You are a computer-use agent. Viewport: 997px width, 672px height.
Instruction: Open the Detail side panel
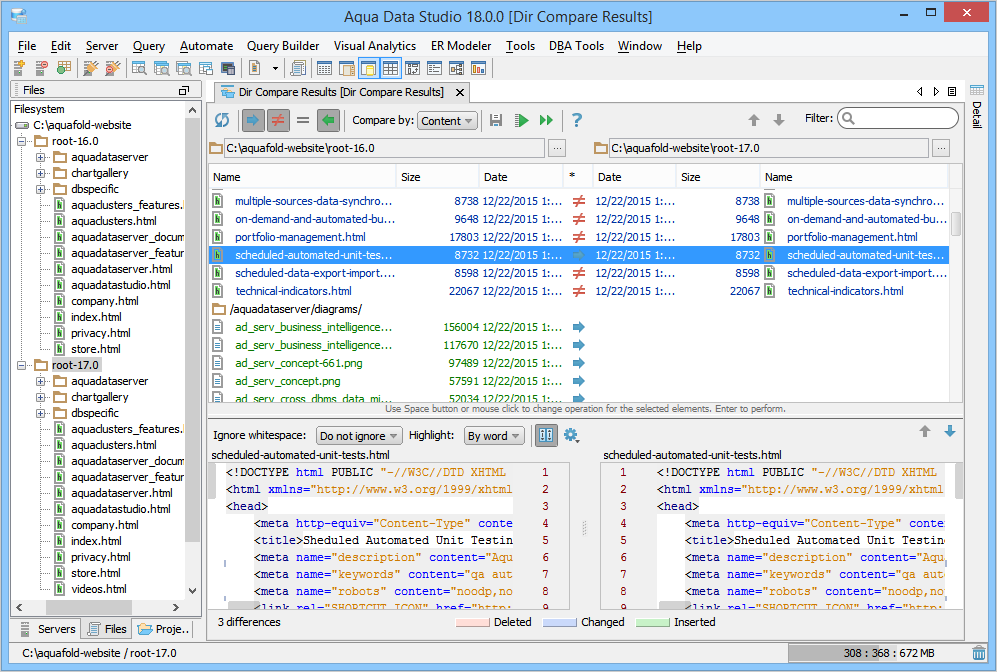(977, 106)
